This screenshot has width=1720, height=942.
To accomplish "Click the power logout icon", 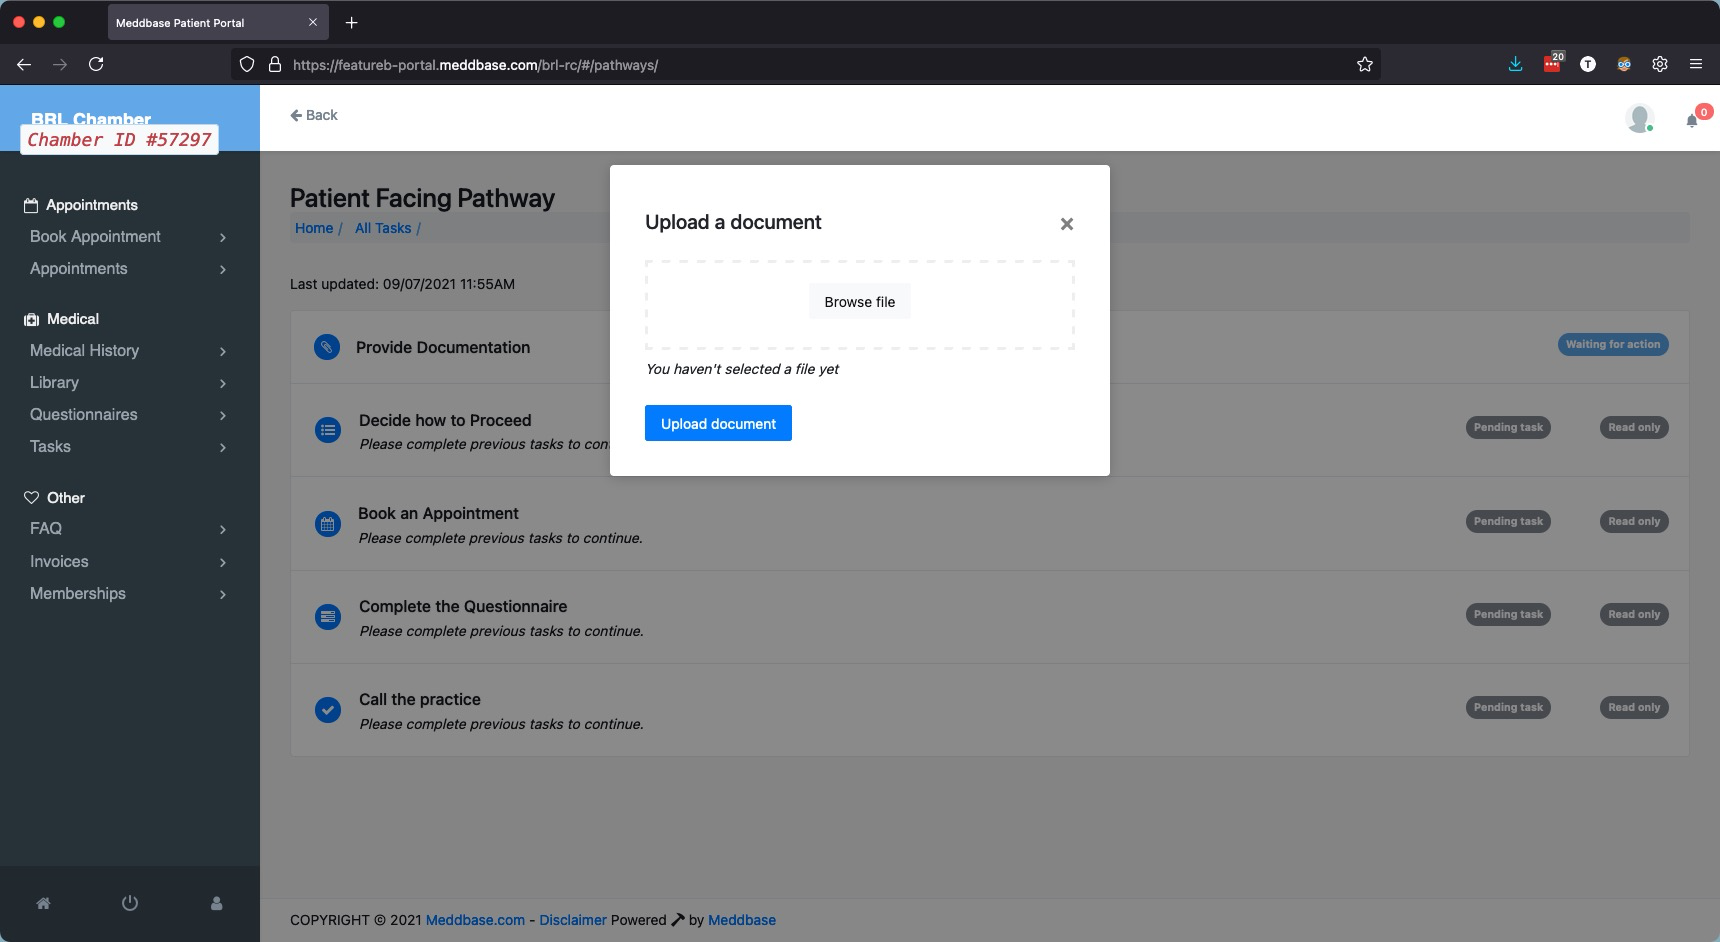I will point(129,903).
